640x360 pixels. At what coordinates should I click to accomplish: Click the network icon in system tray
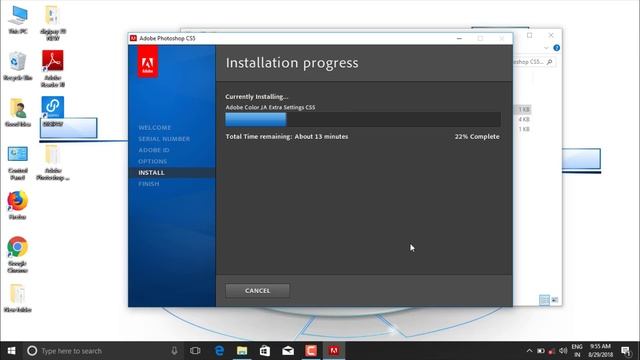[x=552, y=351]
